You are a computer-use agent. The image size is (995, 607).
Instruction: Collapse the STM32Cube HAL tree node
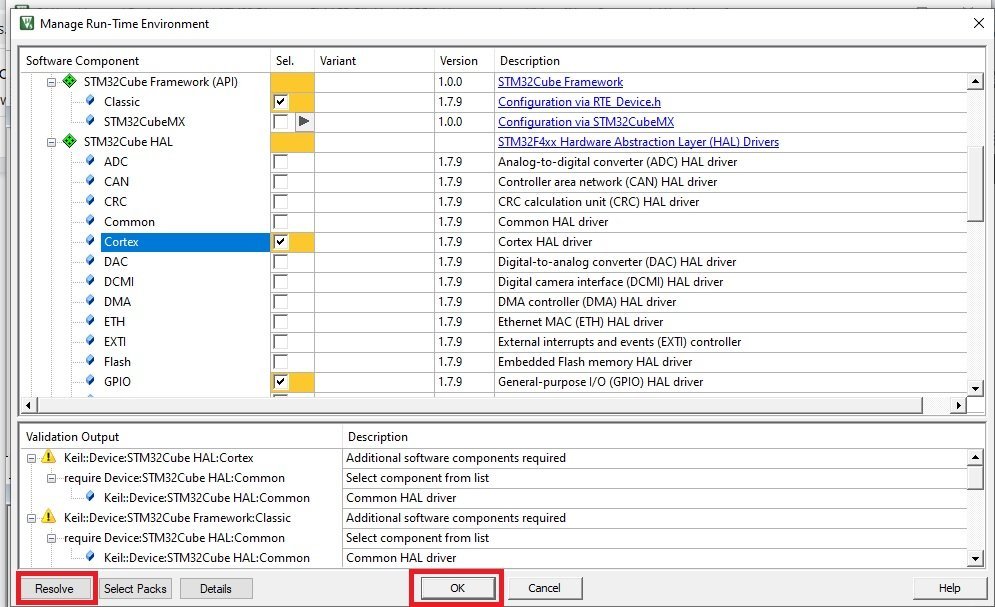coord(51,142)
